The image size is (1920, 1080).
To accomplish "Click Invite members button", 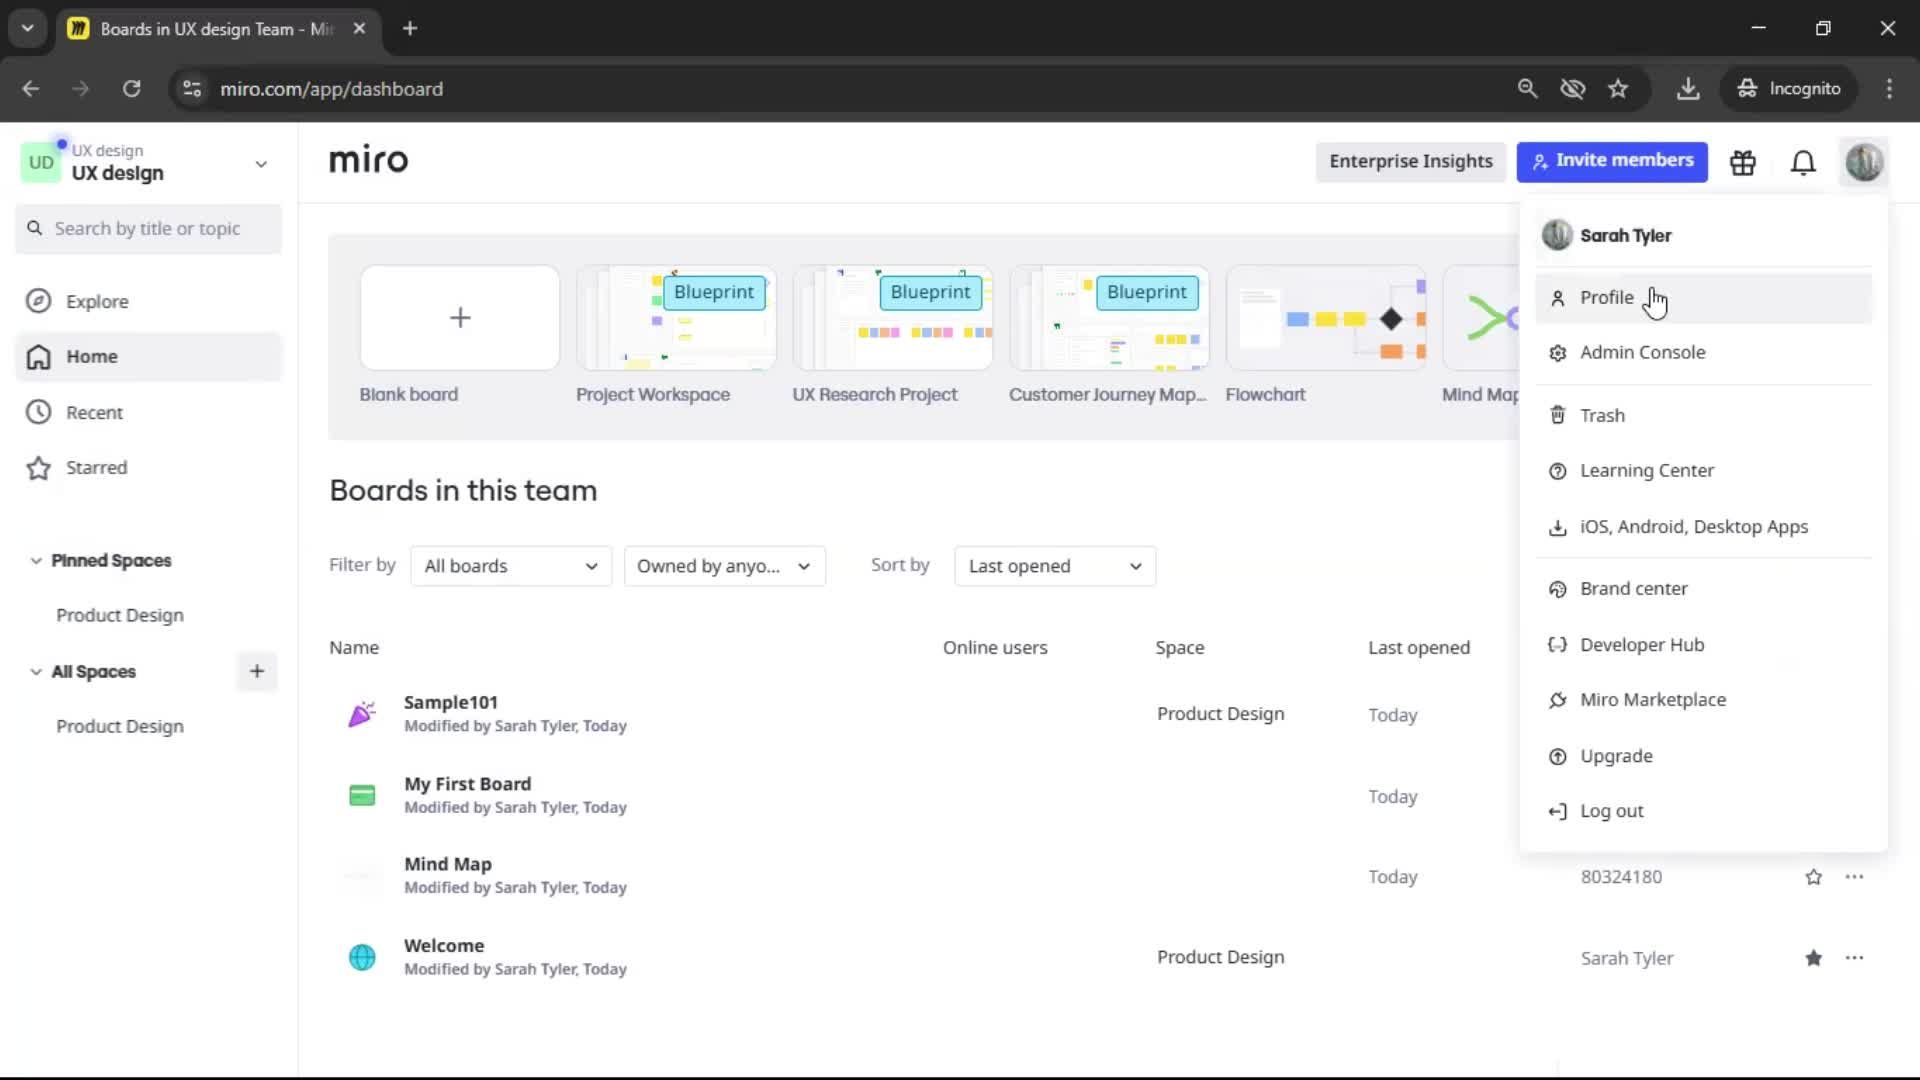I will click(x=1612, y=161).
